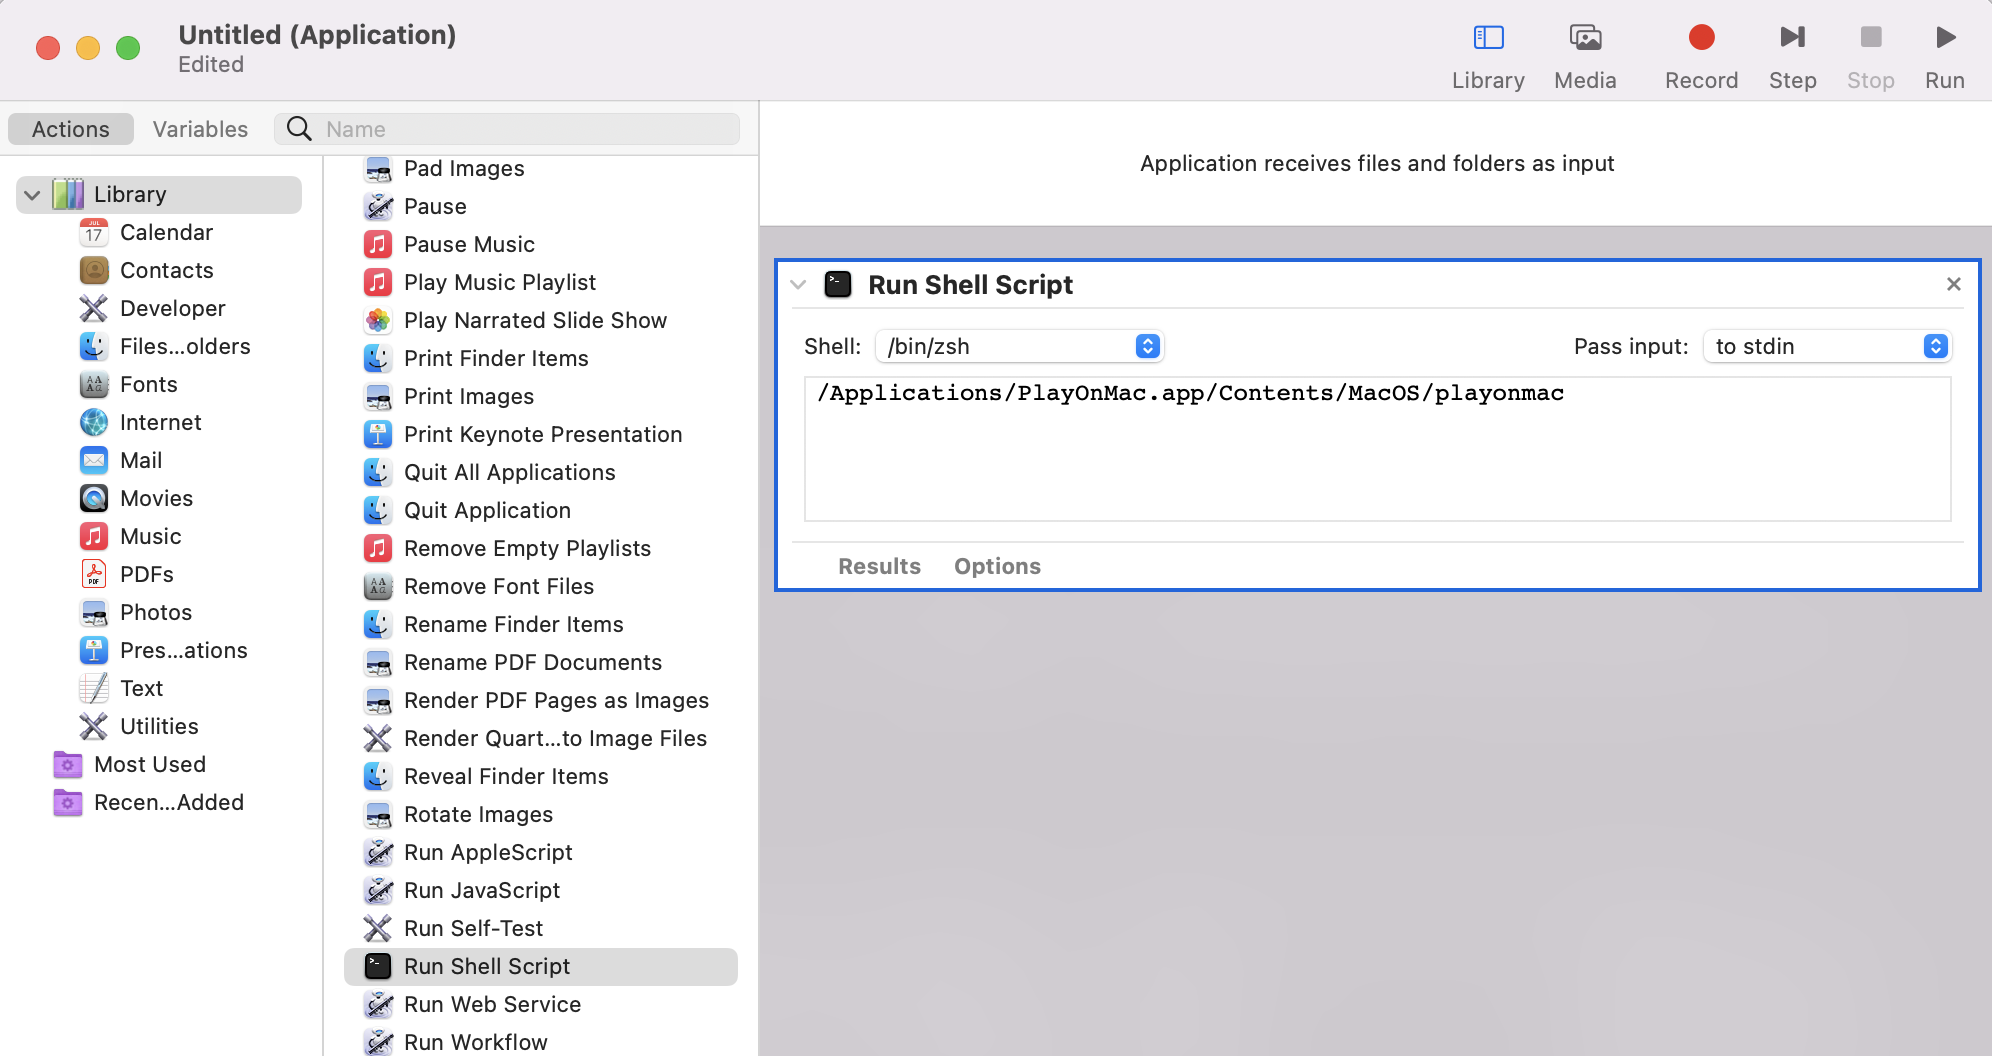The height and width of the screenshot is (1056, 1992).
Task: Step through the workflow
Action: point(1792,38)
